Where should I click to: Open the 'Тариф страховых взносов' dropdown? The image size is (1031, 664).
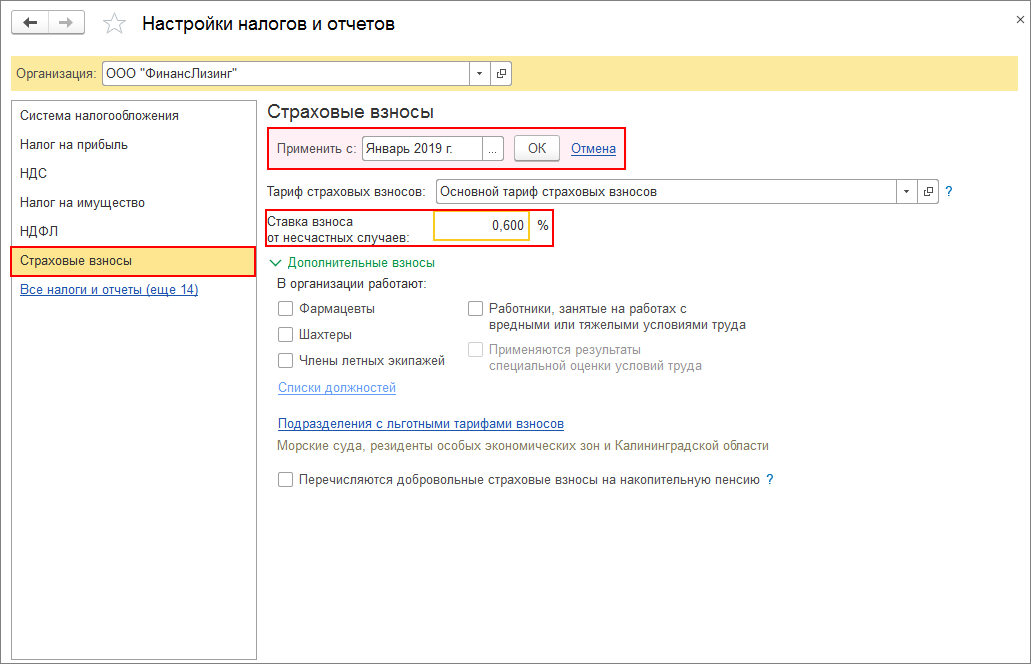coord(906,191)
